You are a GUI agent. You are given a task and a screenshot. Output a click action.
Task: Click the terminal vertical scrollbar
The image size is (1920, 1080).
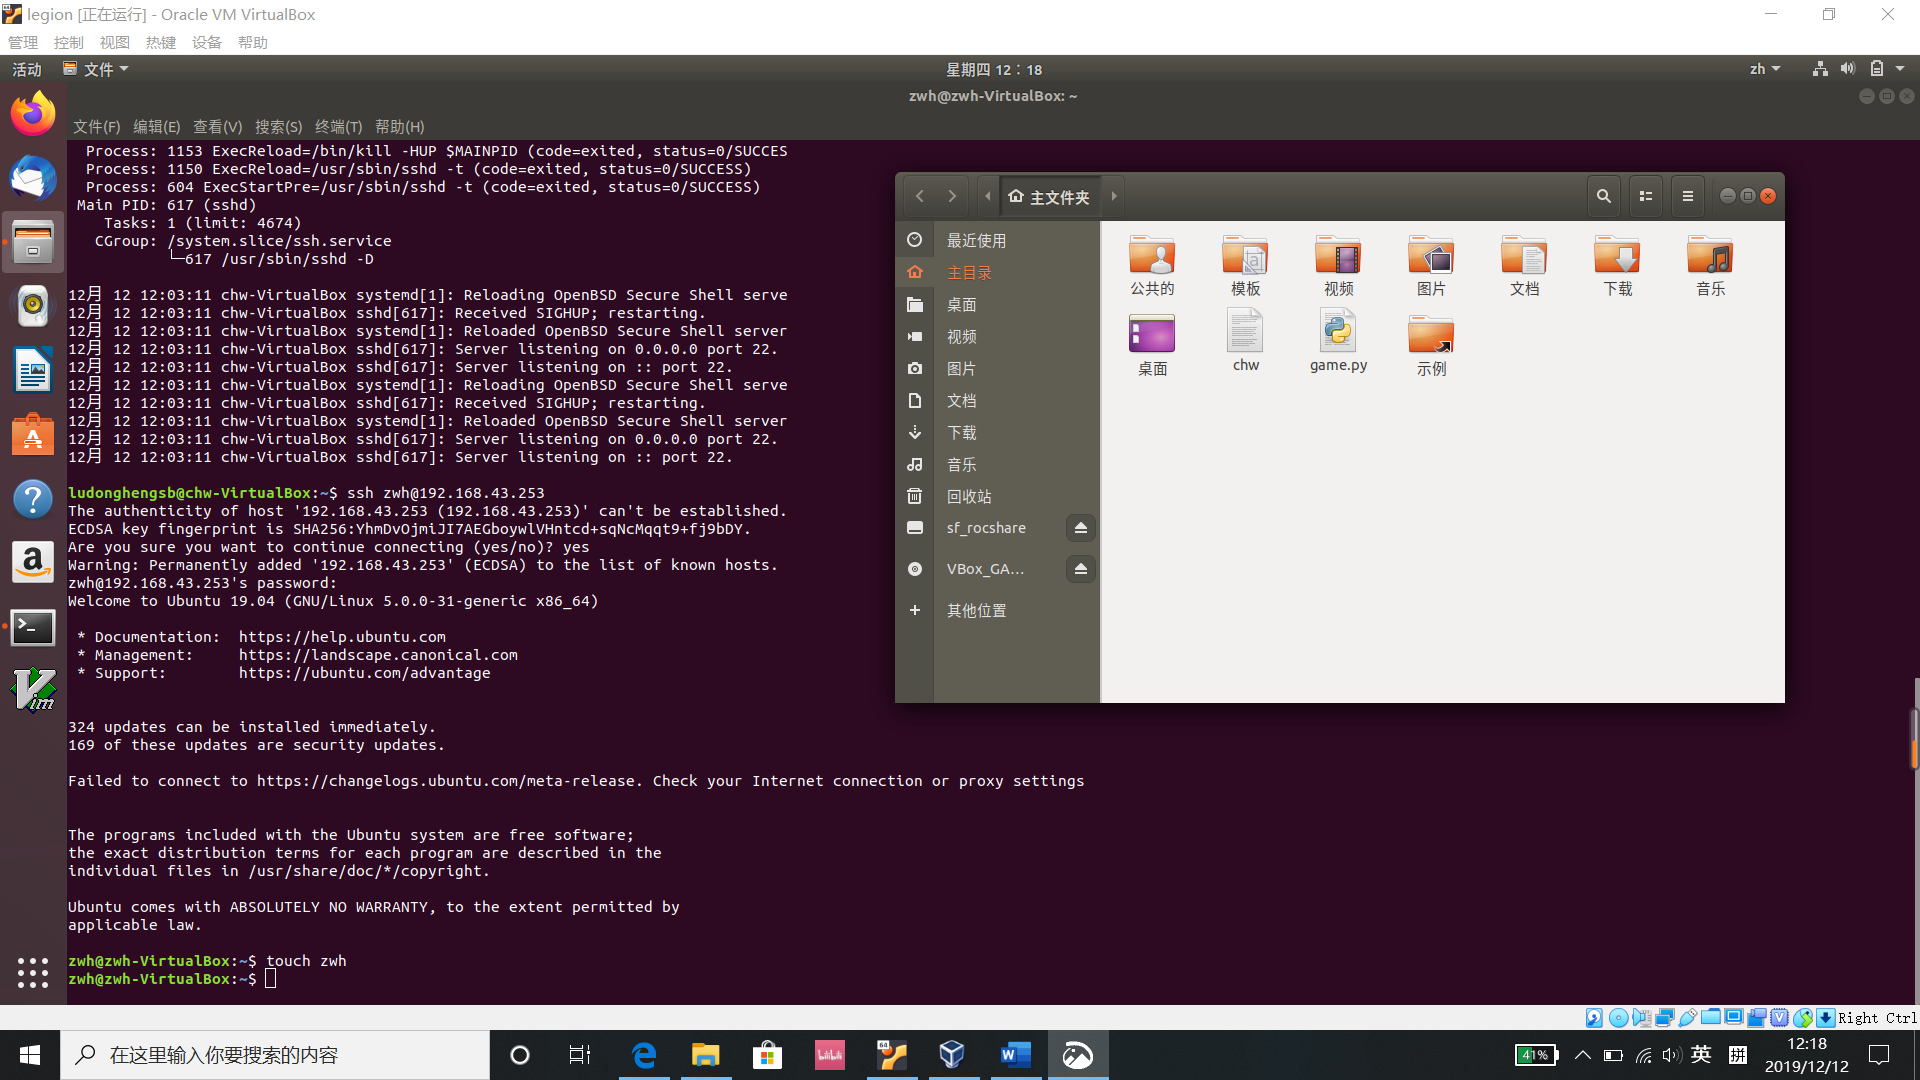[1914, 740]
